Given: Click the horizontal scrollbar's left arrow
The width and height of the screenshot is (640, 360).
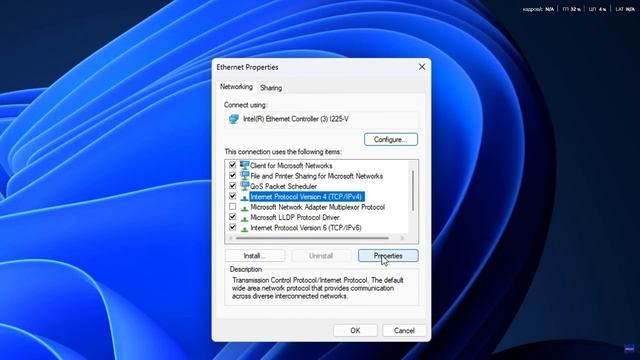Looking at the screenshot, I should pos(231,238).
